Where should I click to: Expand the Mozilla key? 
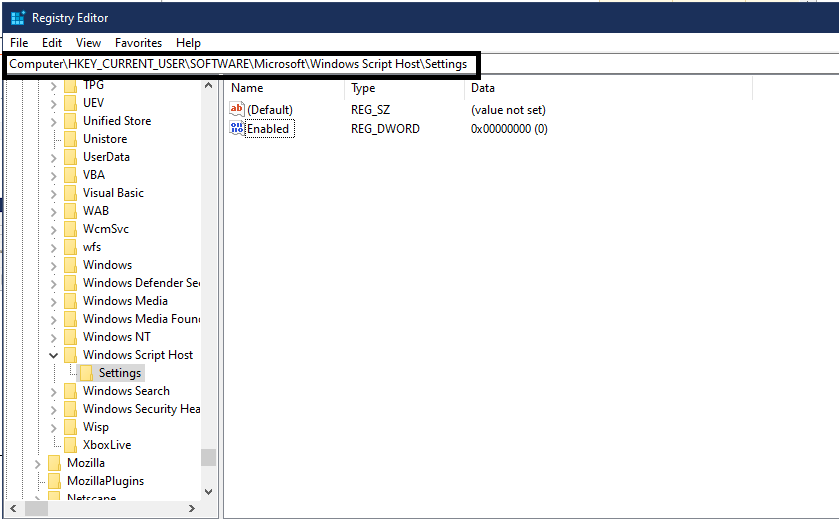37,463
